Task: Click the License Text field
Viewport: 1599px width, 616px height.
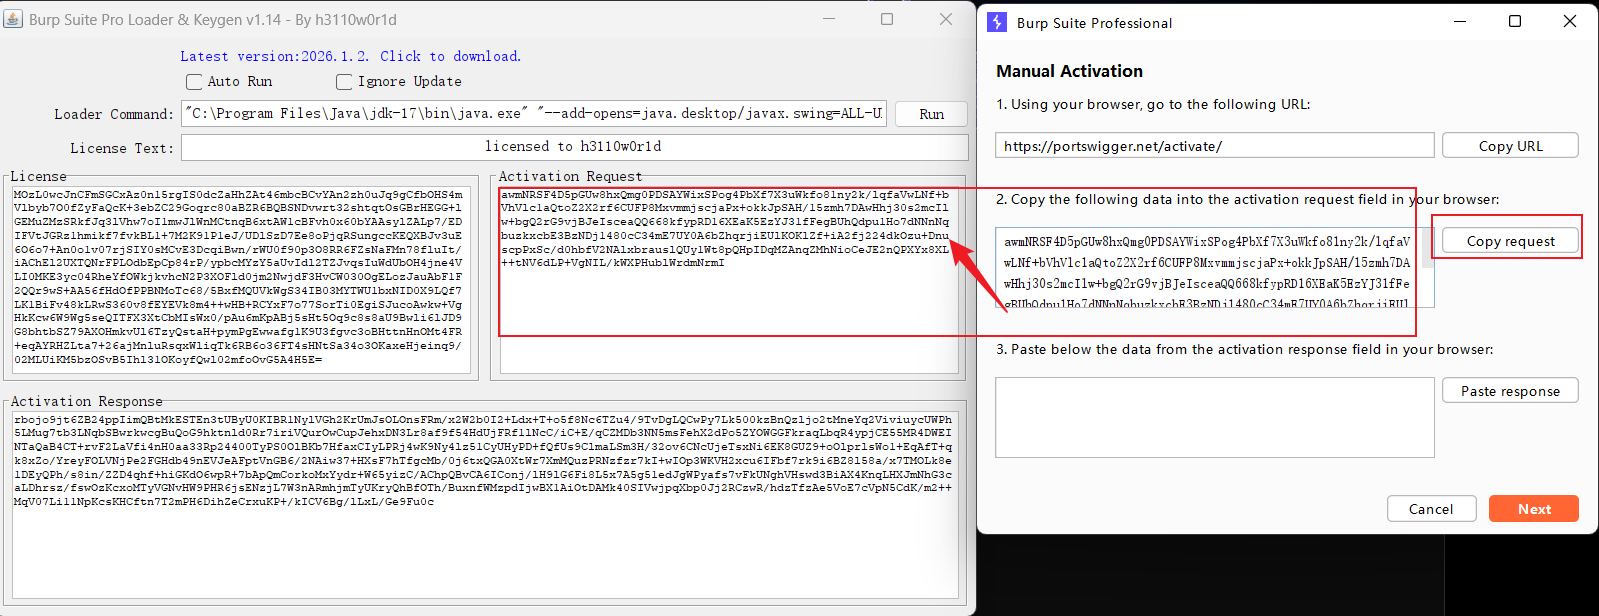Action: 574,147
